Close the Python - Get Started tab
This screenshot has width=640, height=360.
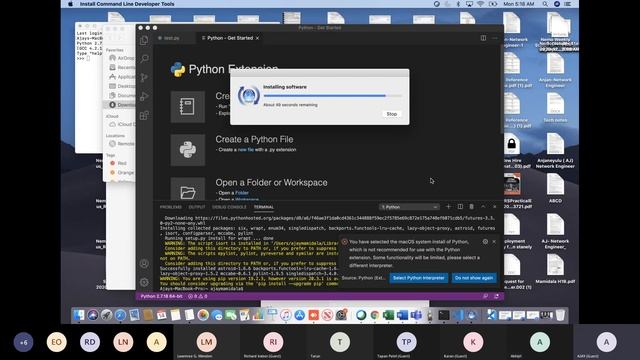258,38
